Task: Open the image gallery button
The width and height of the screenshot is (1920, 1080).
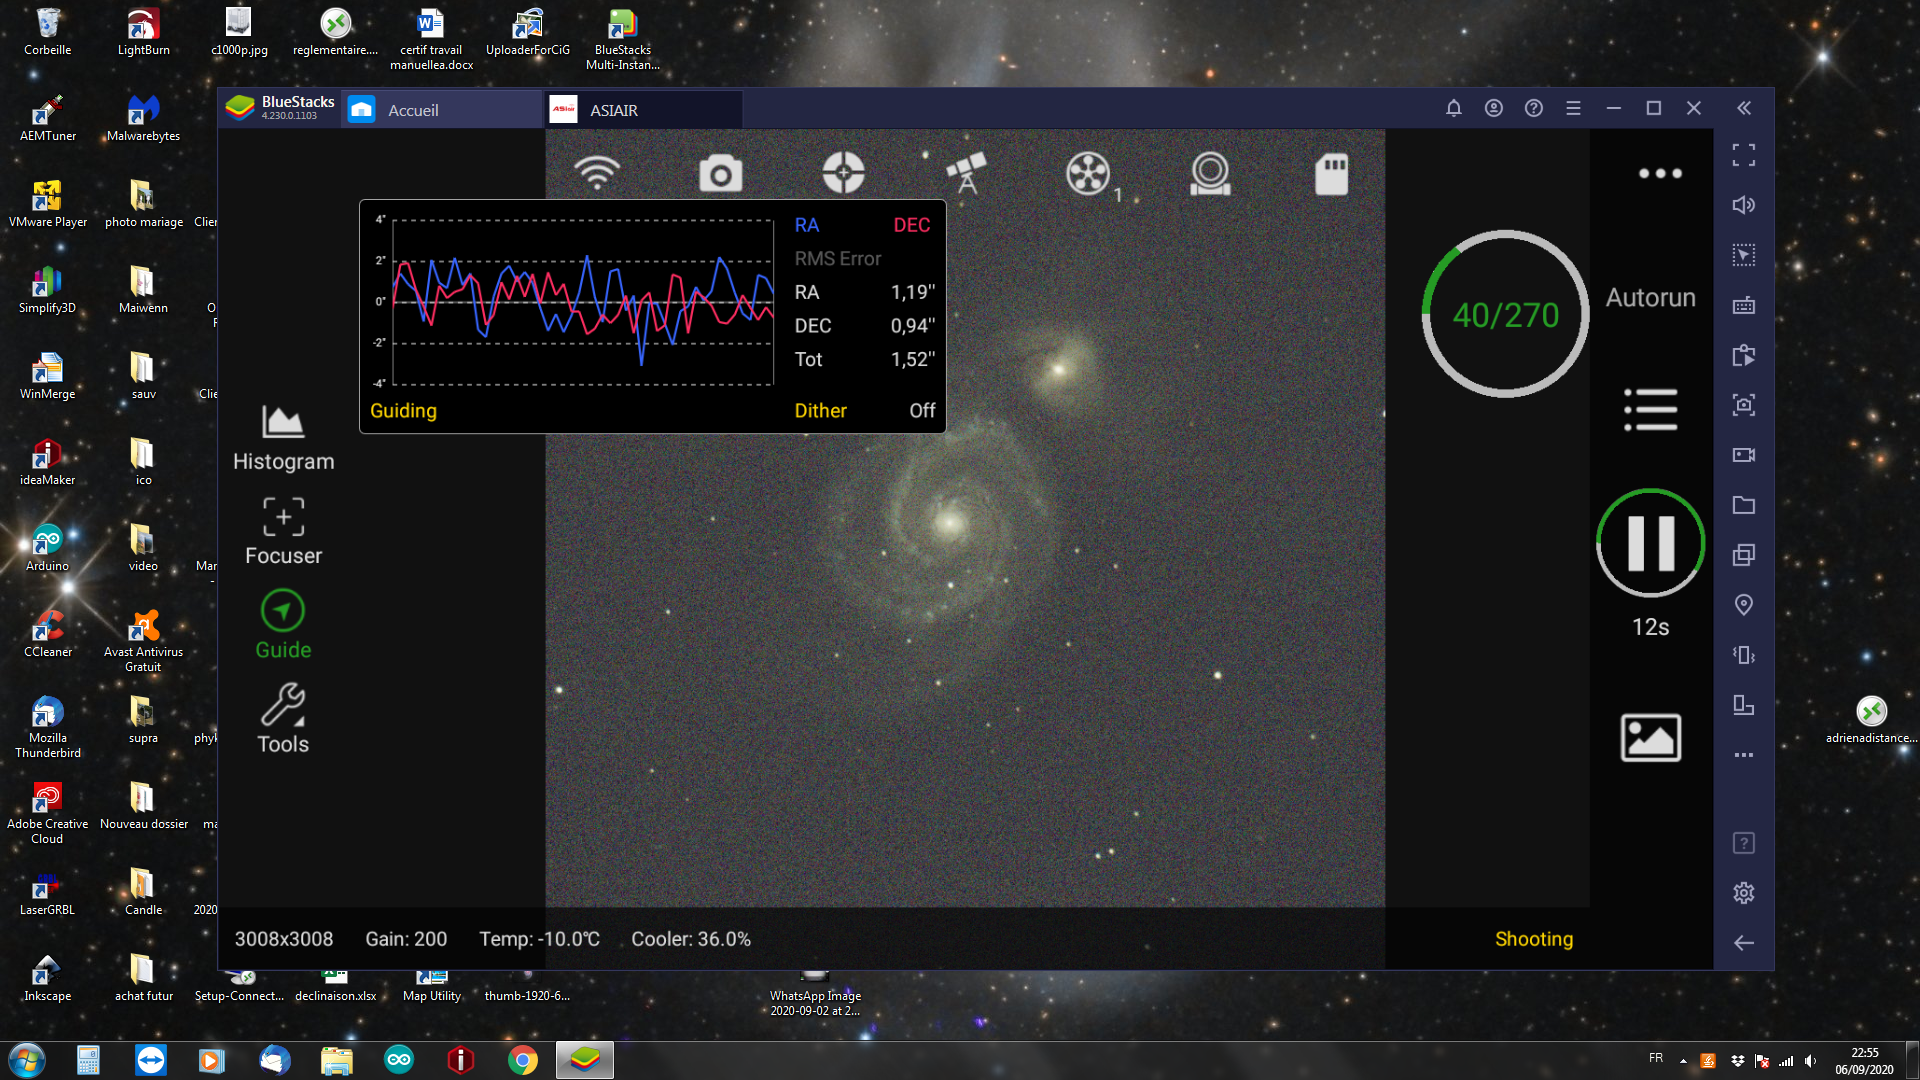Action: point(1650,738)
